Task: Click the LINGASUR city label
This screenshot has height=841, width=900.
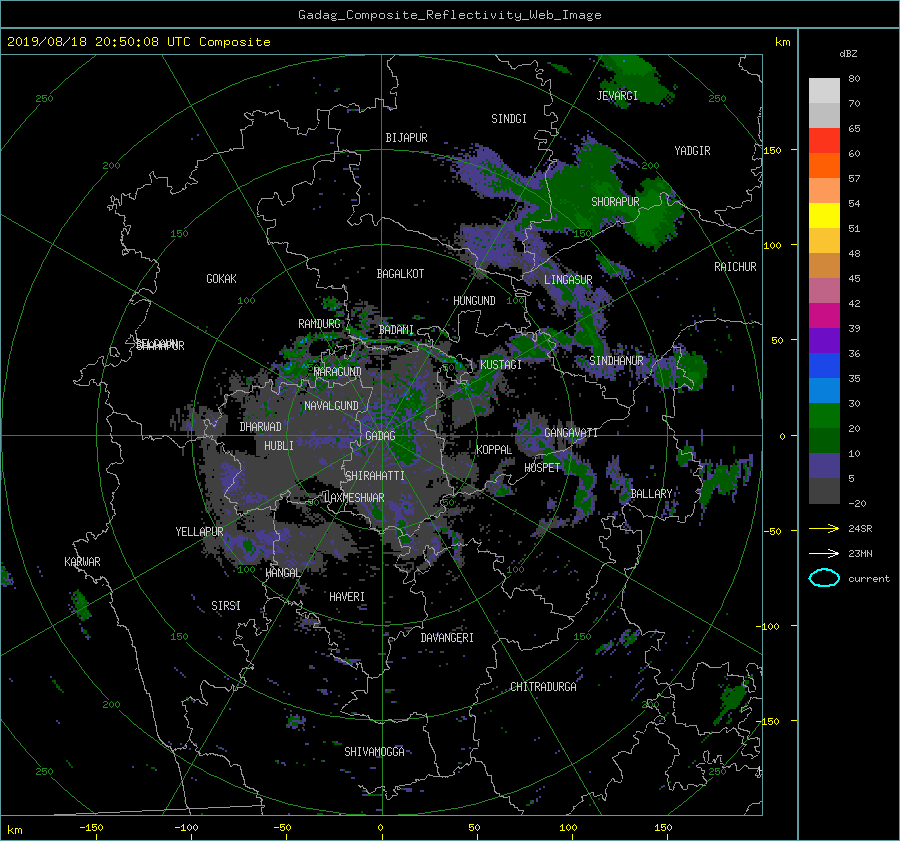Action: coord(568,280)
